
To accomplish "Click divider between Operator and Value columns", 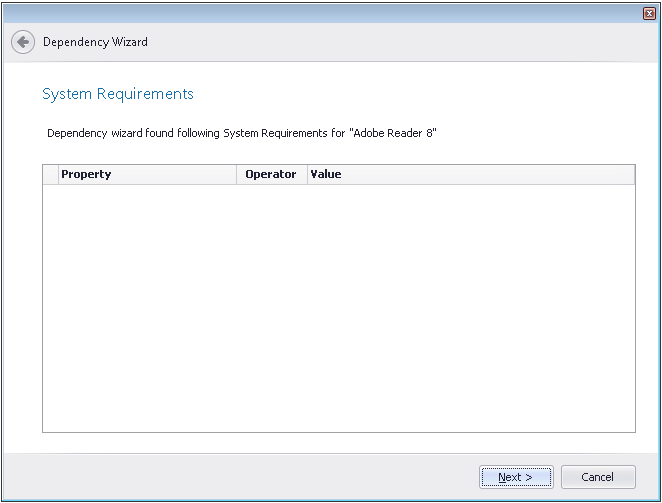I will pyautogui.click(x=307, y=174).
